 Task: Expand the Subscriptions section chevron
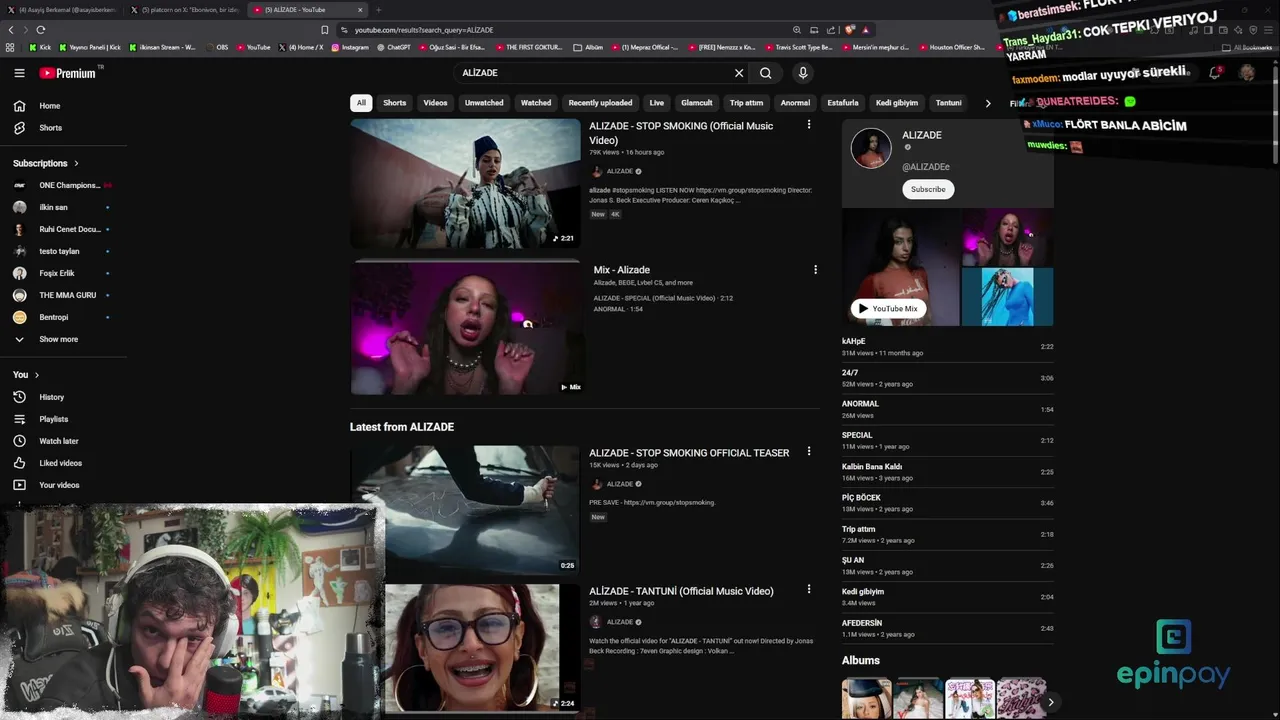[76, 163]
